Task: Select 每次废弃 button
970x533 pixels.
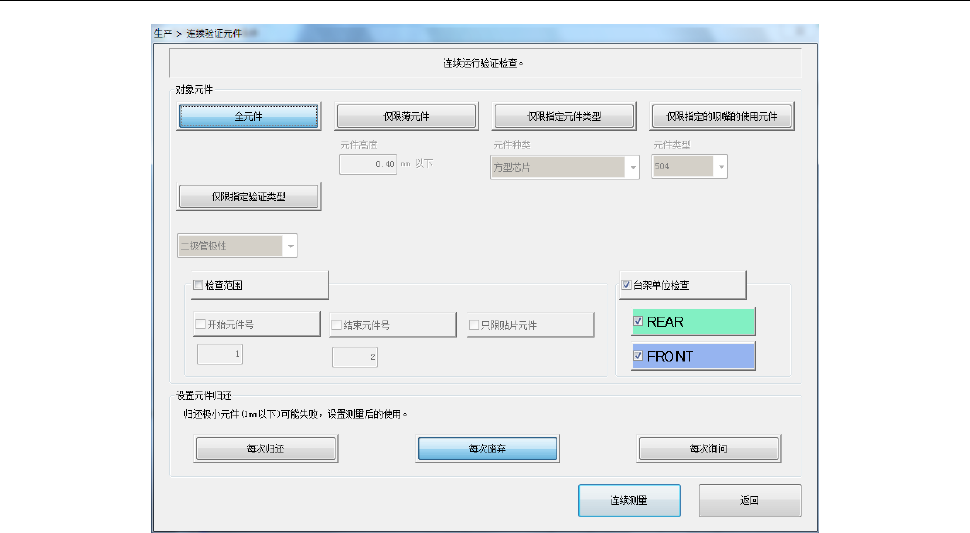Action: click(x=487, y=449)
